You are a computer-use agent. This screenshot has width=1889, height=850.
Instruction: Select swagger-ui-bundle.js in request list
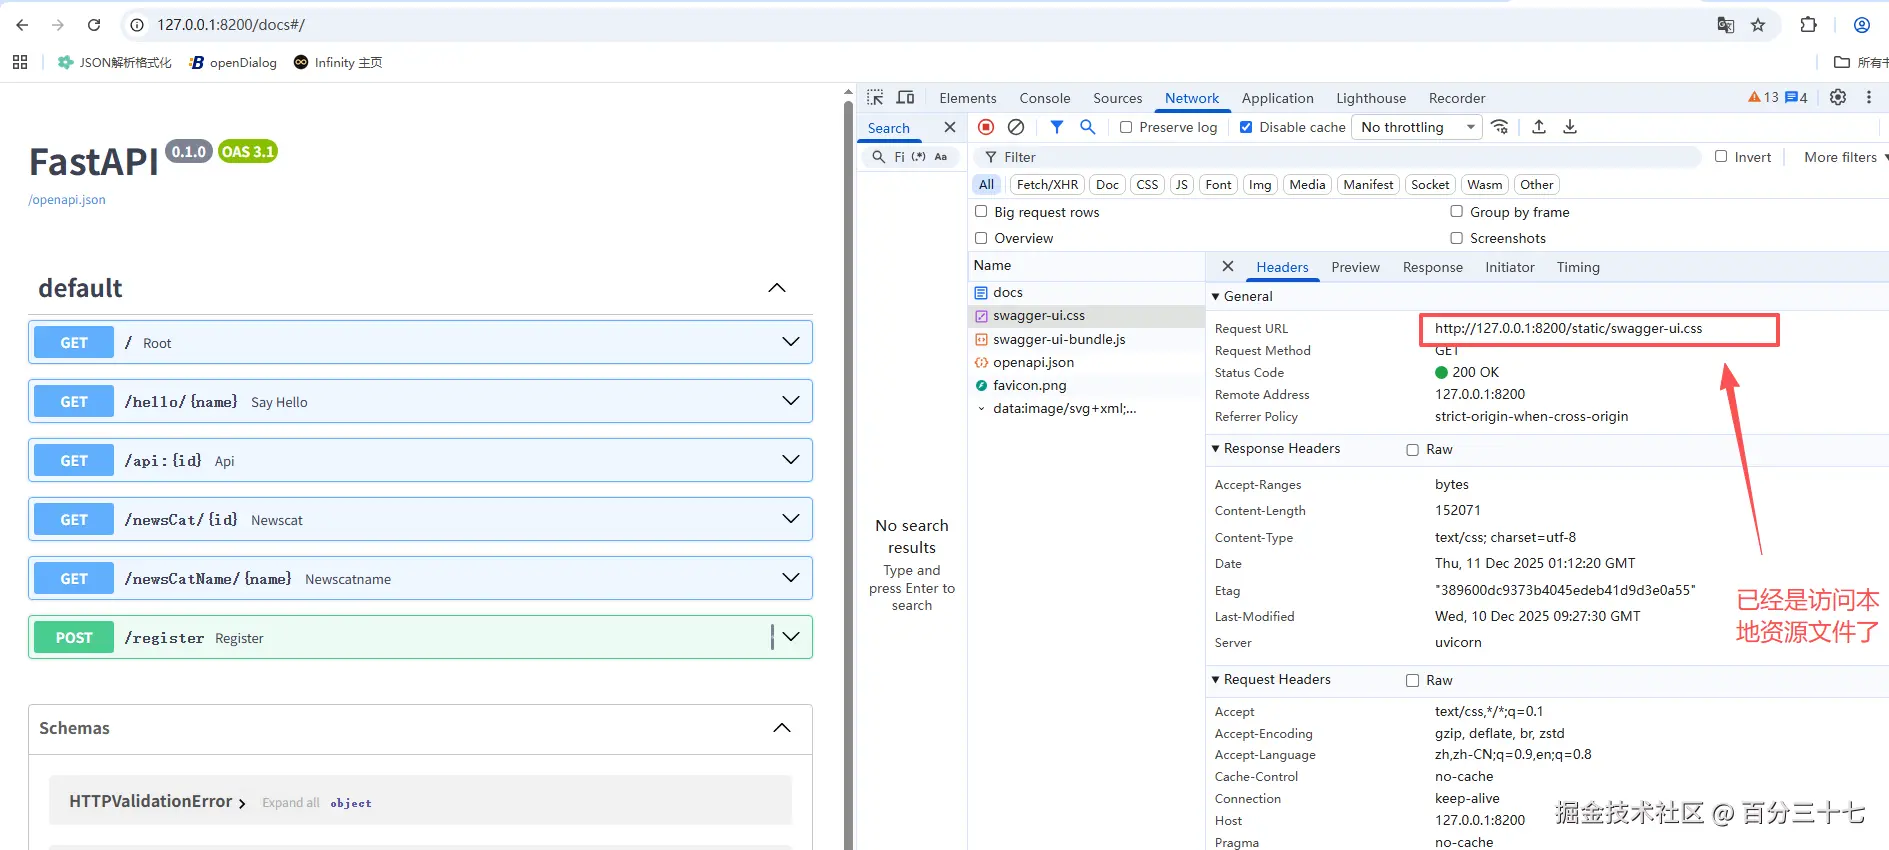tap(1059, 339)
